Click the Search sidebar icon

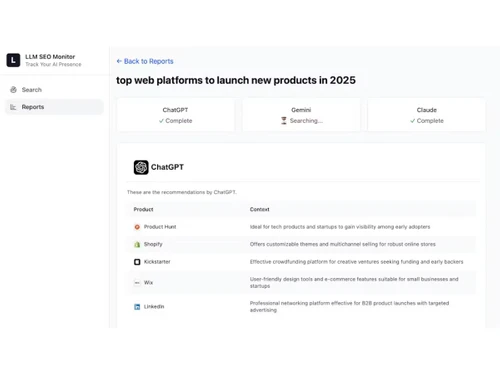[x=13, y=90]
